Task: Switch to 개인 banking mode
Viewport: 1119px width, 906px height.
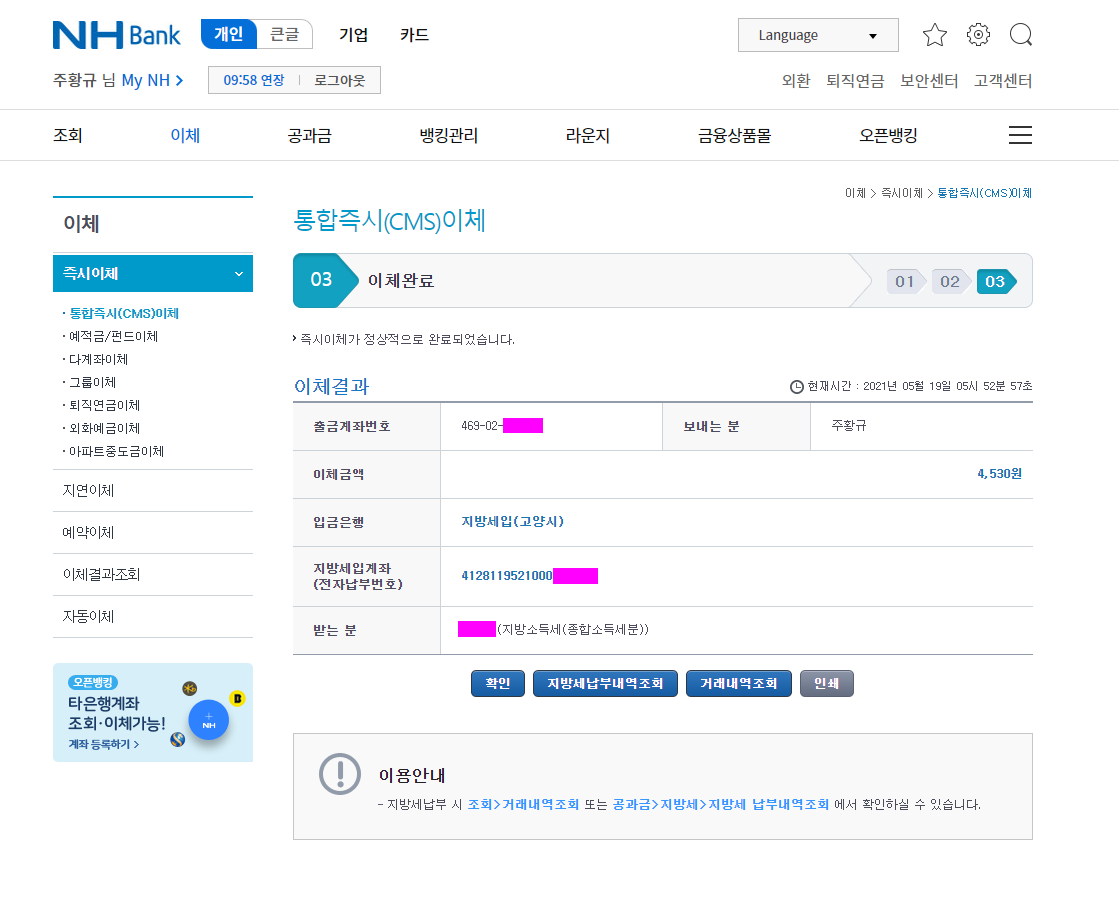Action: [229, 35]
